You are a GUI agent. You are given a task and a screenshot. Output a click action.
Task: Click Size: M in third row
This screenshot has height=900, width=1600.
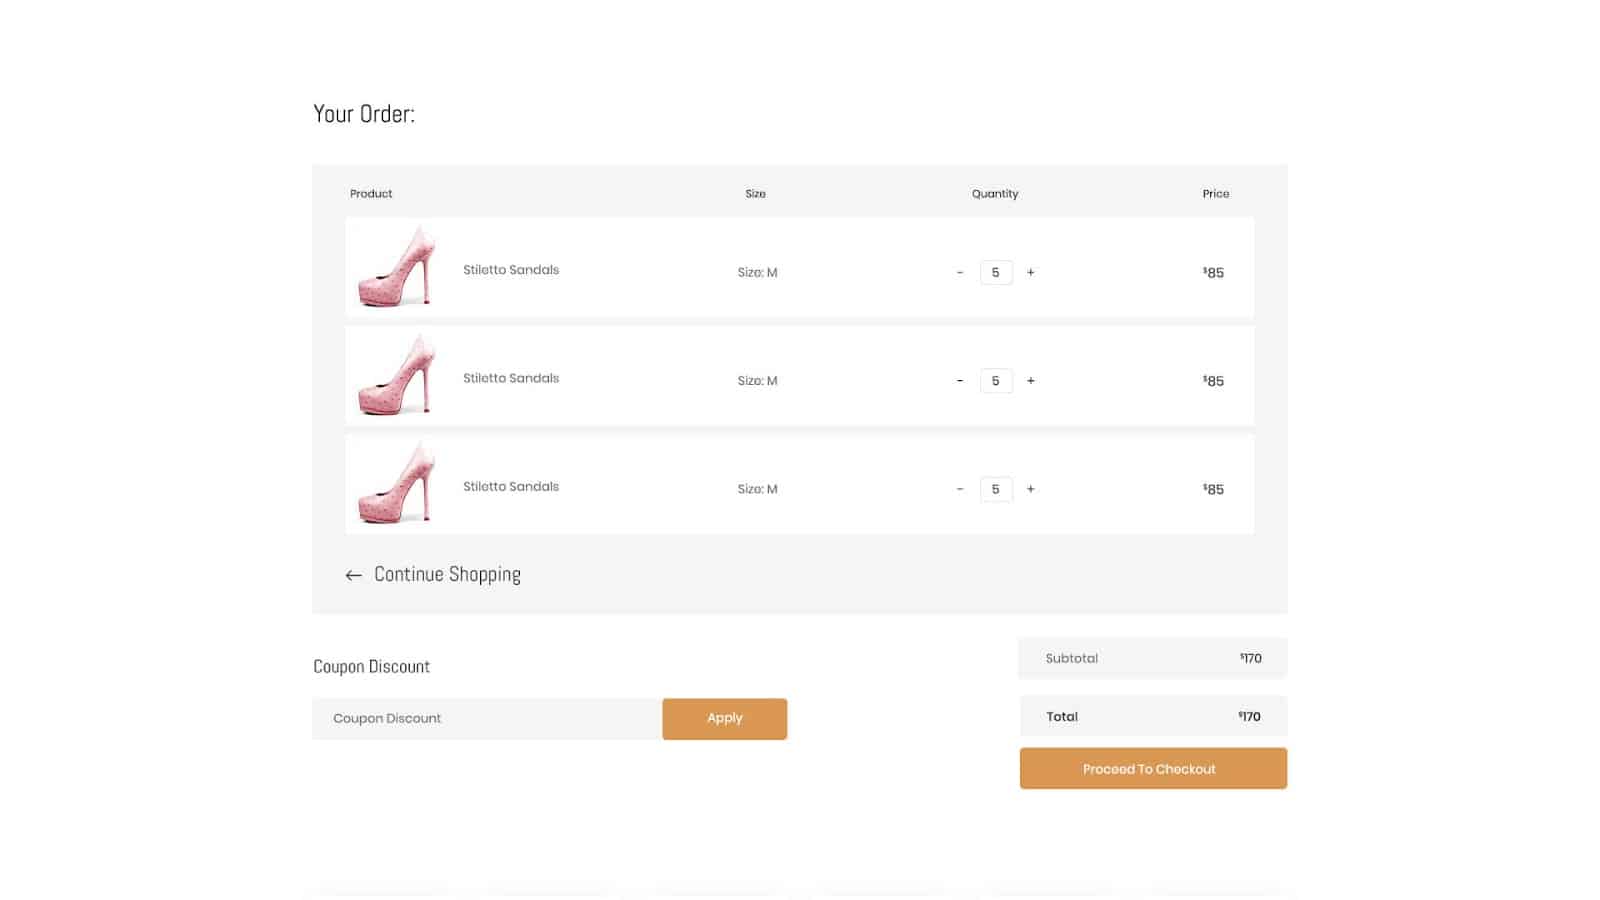coord(757,489)
